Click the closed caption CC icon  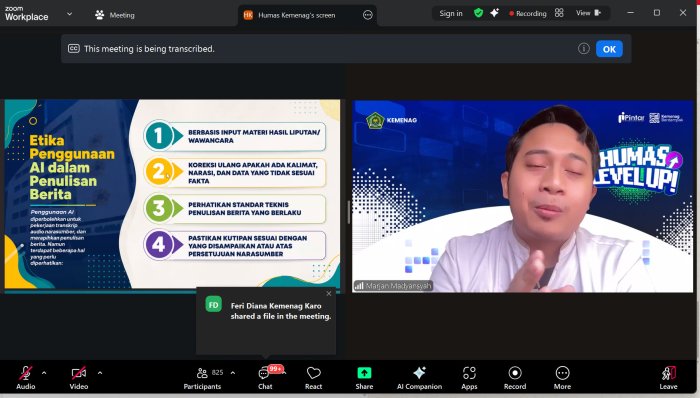pyautogui.click(x=74, y=49)
